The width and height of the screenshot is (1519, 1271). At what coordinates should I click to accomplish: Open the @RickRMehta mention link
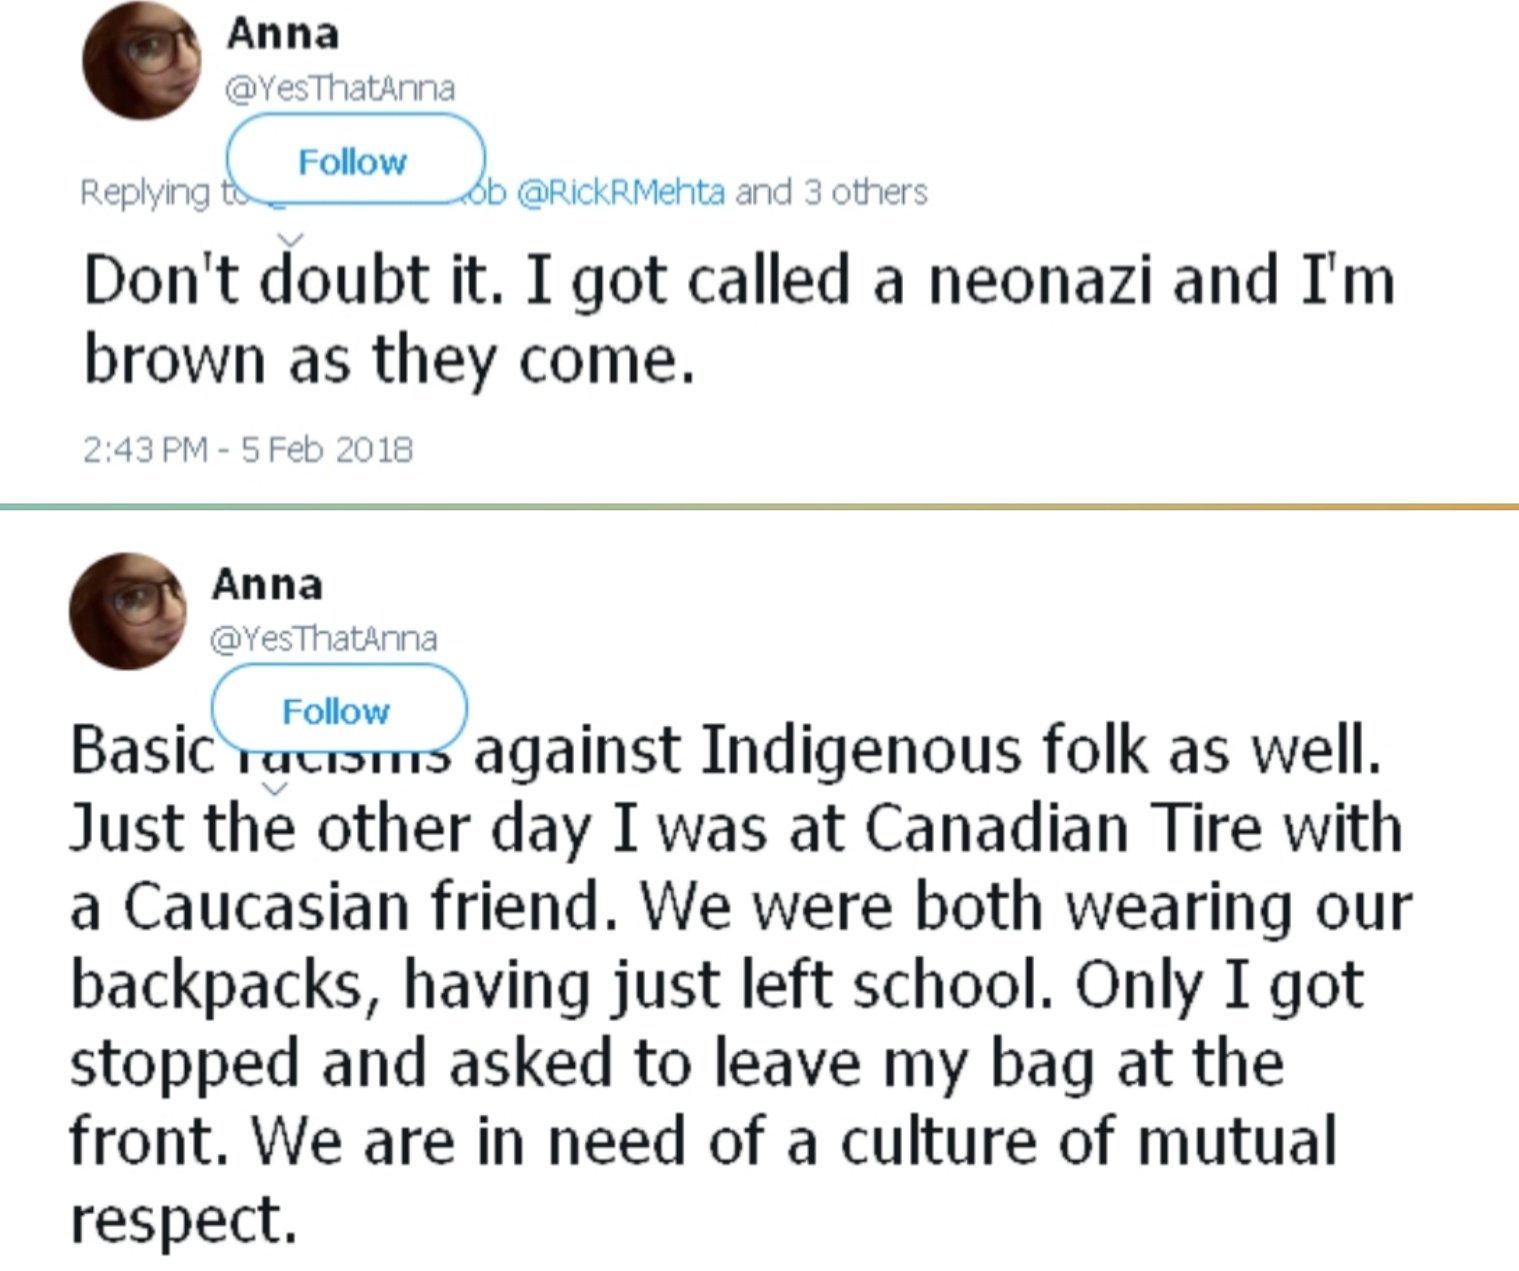tap(620, 191)
